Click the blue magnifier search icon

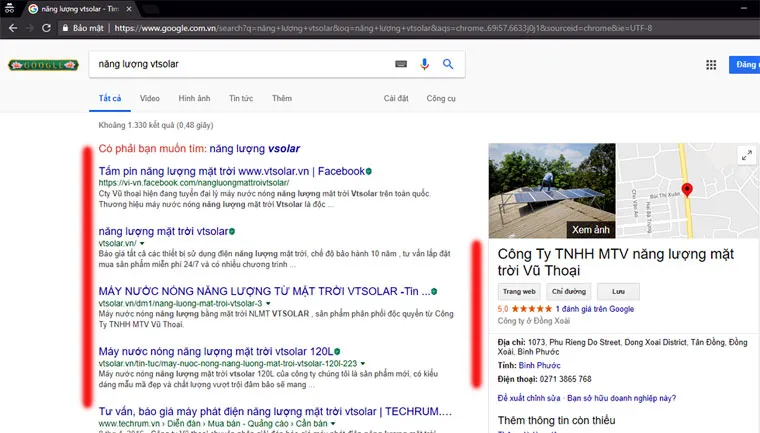pos(448,64)
